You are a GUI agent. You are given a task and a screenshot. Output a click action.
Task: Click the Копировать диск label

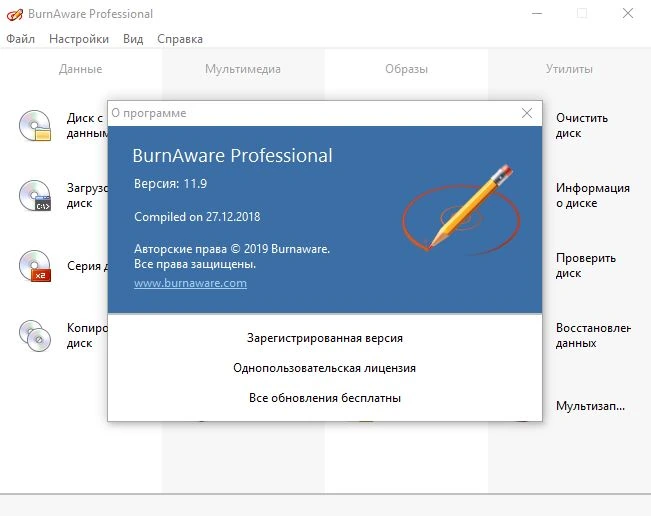tap(87, 335)
